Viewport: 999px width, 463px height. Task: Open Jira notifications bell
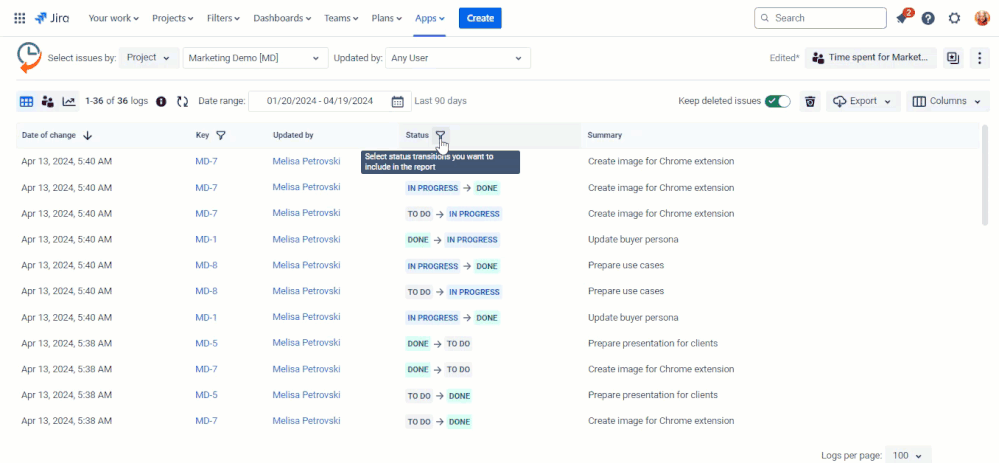tap(902, 18)
